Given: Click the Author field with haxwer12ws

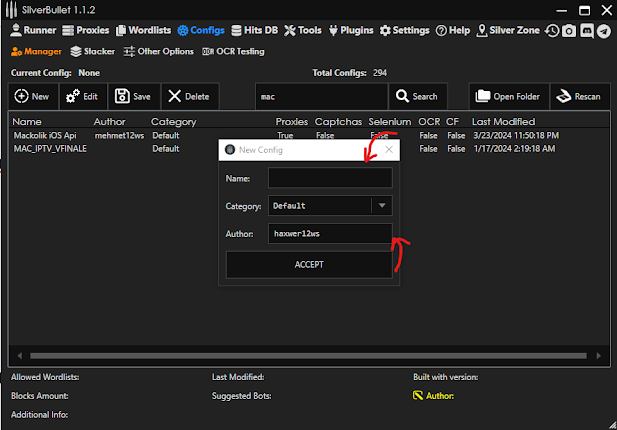Looking at the screenshot, I should click(330, 233).
